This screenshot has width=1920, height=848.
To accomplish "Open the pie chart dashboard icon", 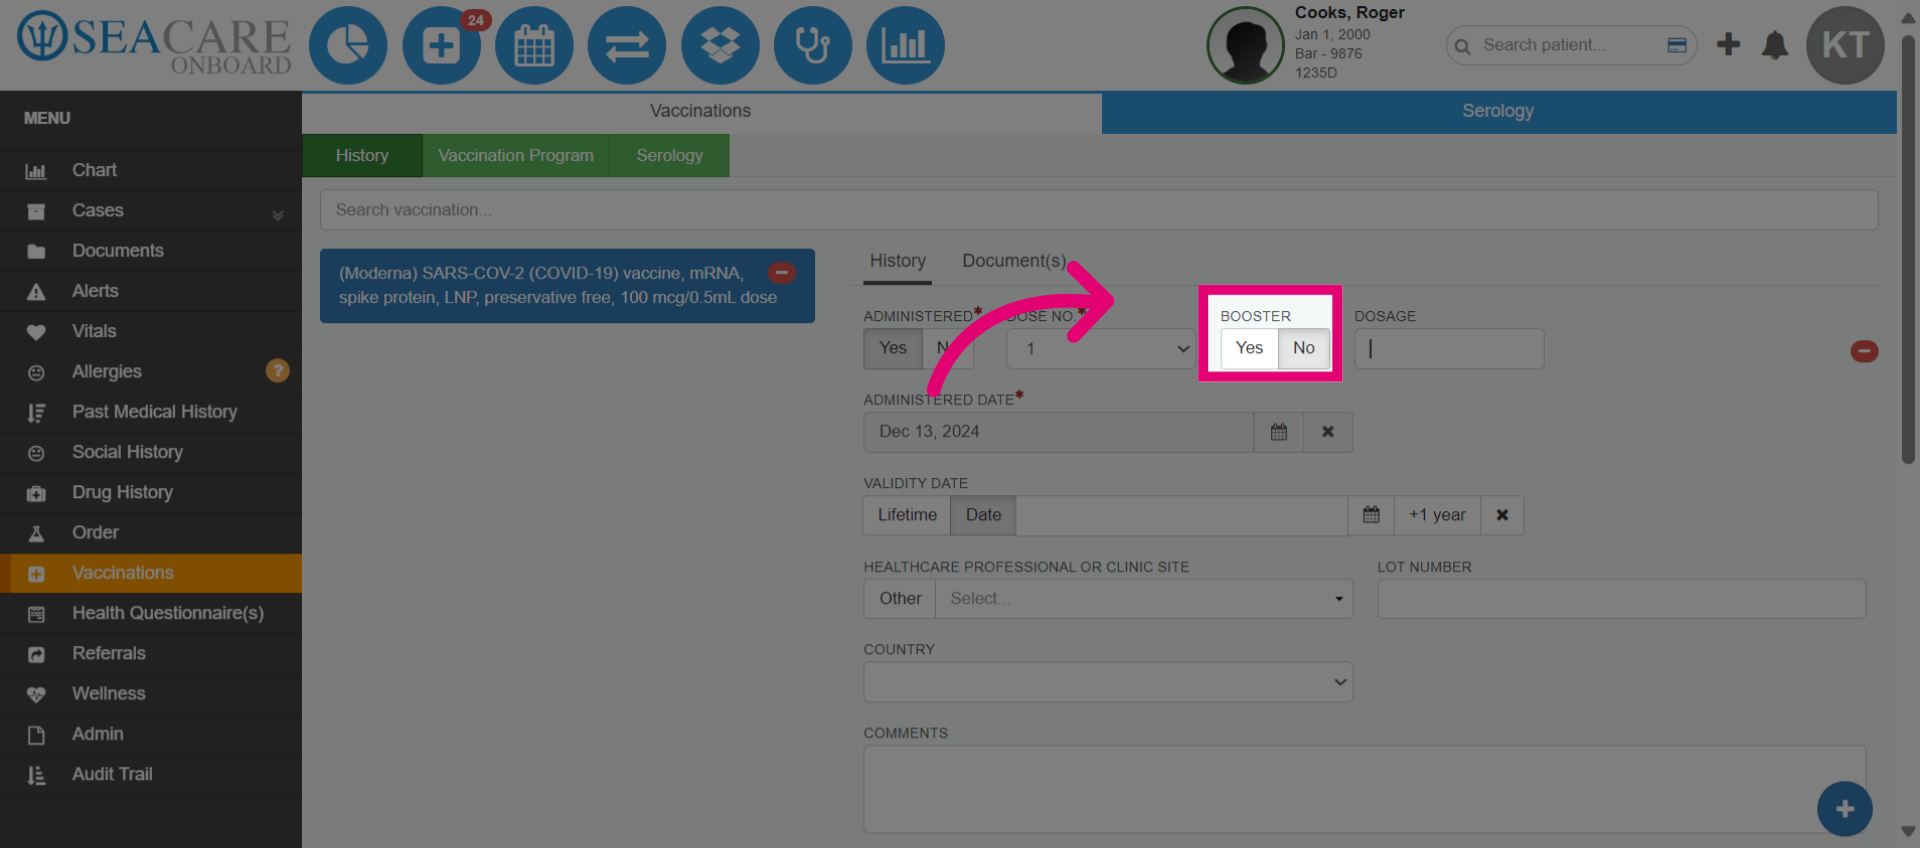I will tap(347, 45).
